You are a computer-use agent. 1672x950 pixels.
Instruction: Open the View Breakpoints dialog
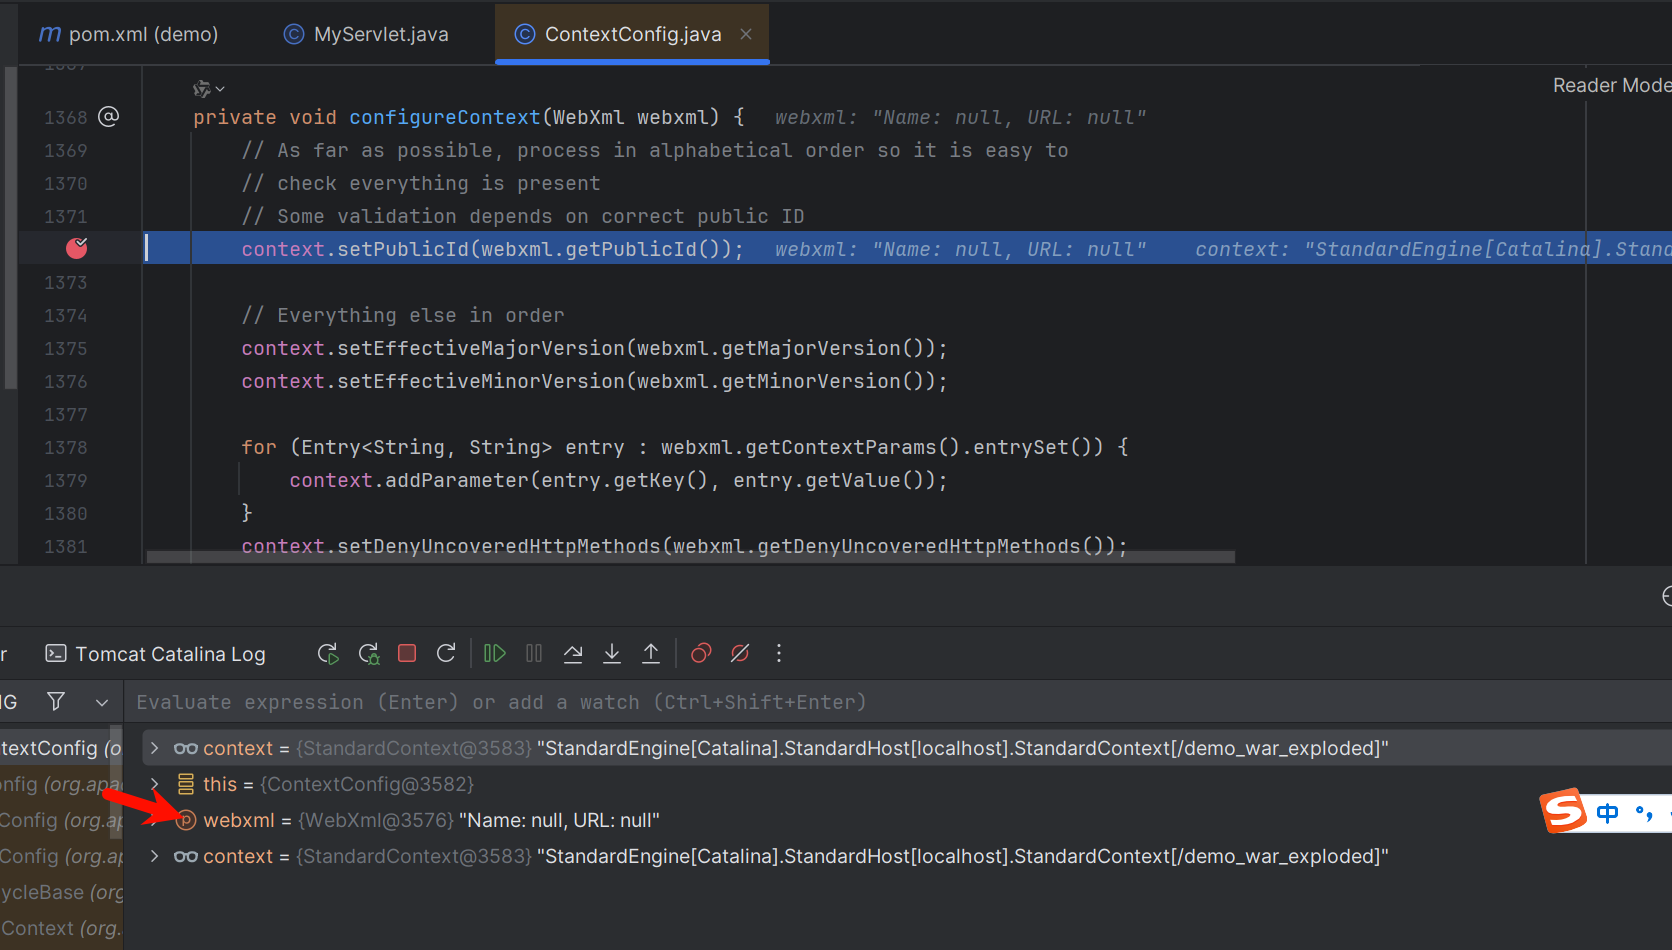[701, 654]
